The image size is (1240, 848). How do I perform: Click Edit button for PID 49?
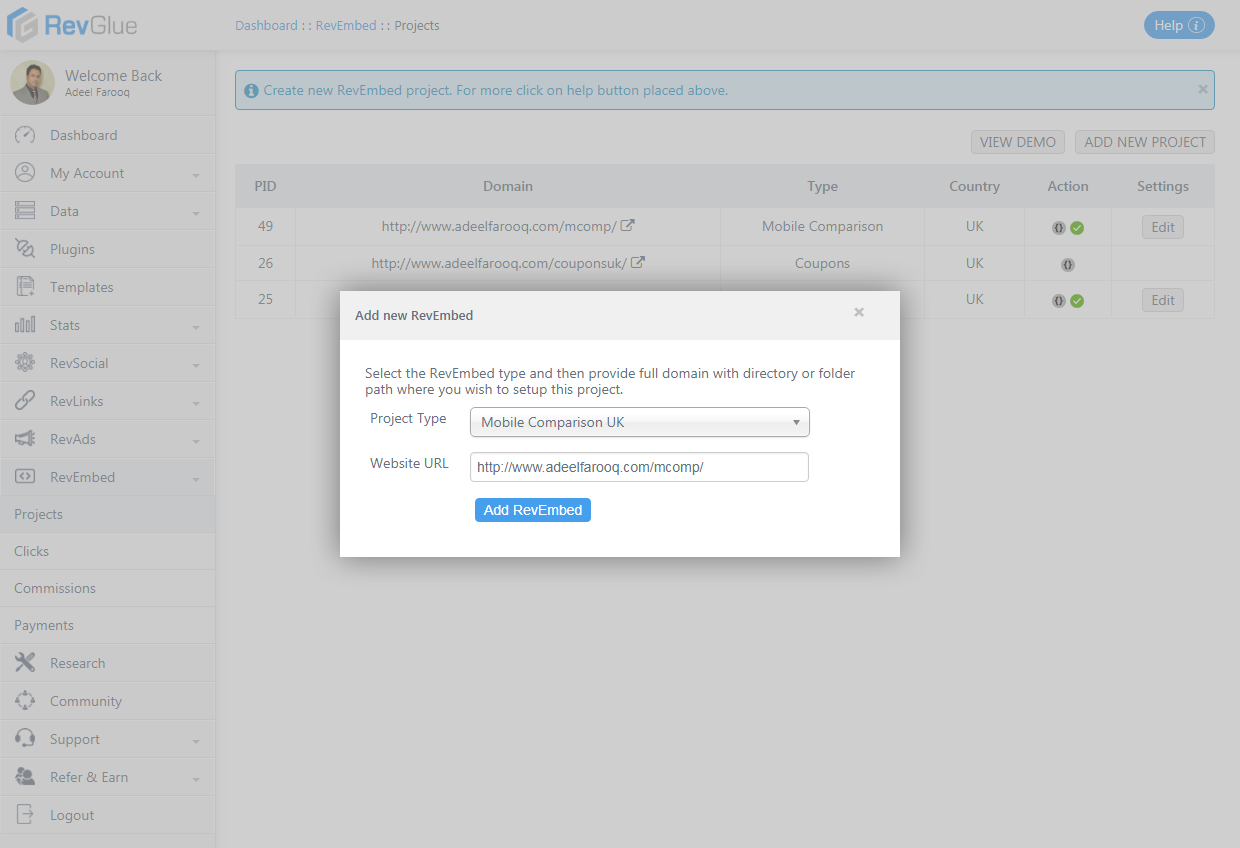1163,227
